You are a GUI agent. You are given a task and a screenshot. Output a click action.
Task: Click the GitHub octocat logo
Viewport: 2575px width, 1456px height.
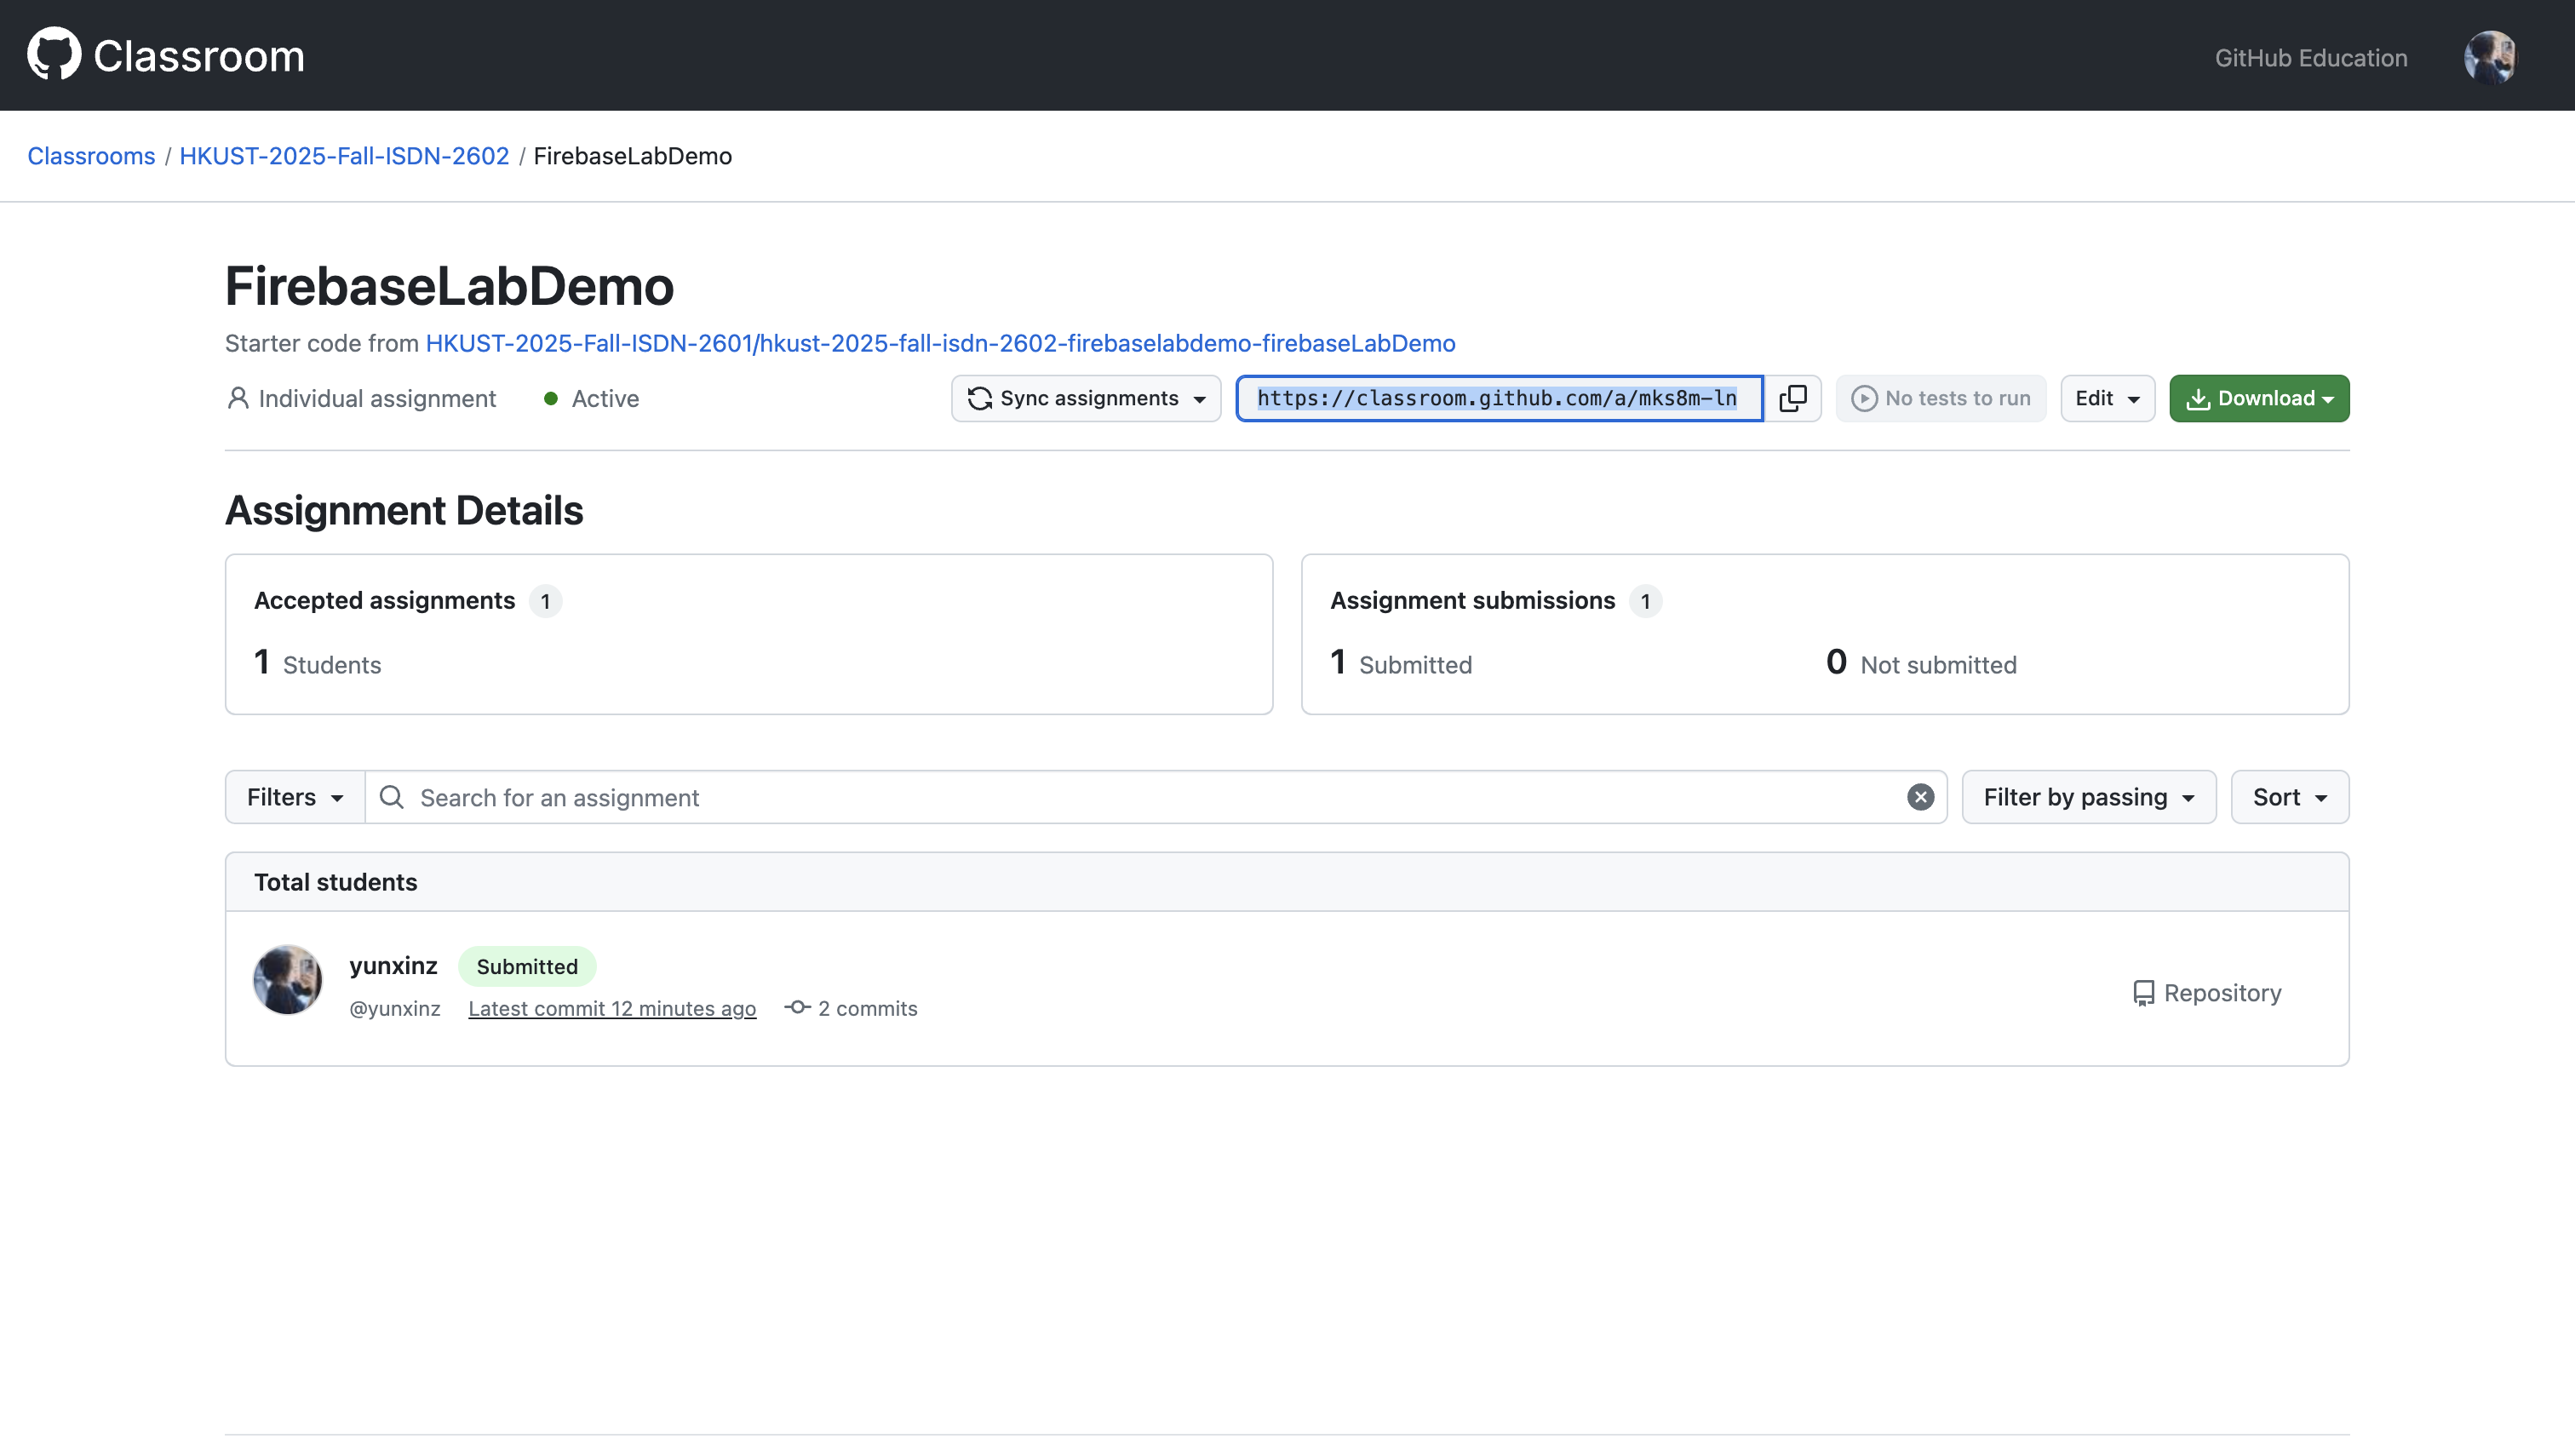click(x=54, y=54)
